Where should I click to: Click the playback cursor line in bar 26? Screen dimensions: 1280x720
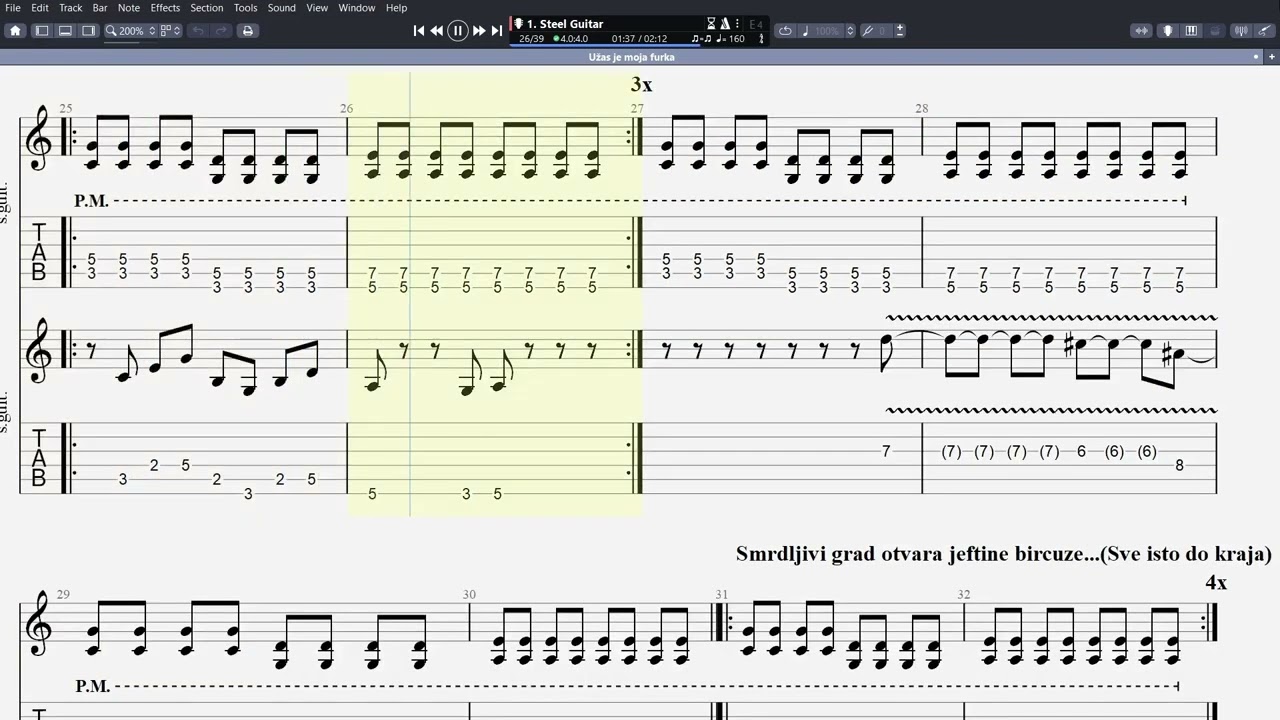pyautogui.click(x=410, y=295)
